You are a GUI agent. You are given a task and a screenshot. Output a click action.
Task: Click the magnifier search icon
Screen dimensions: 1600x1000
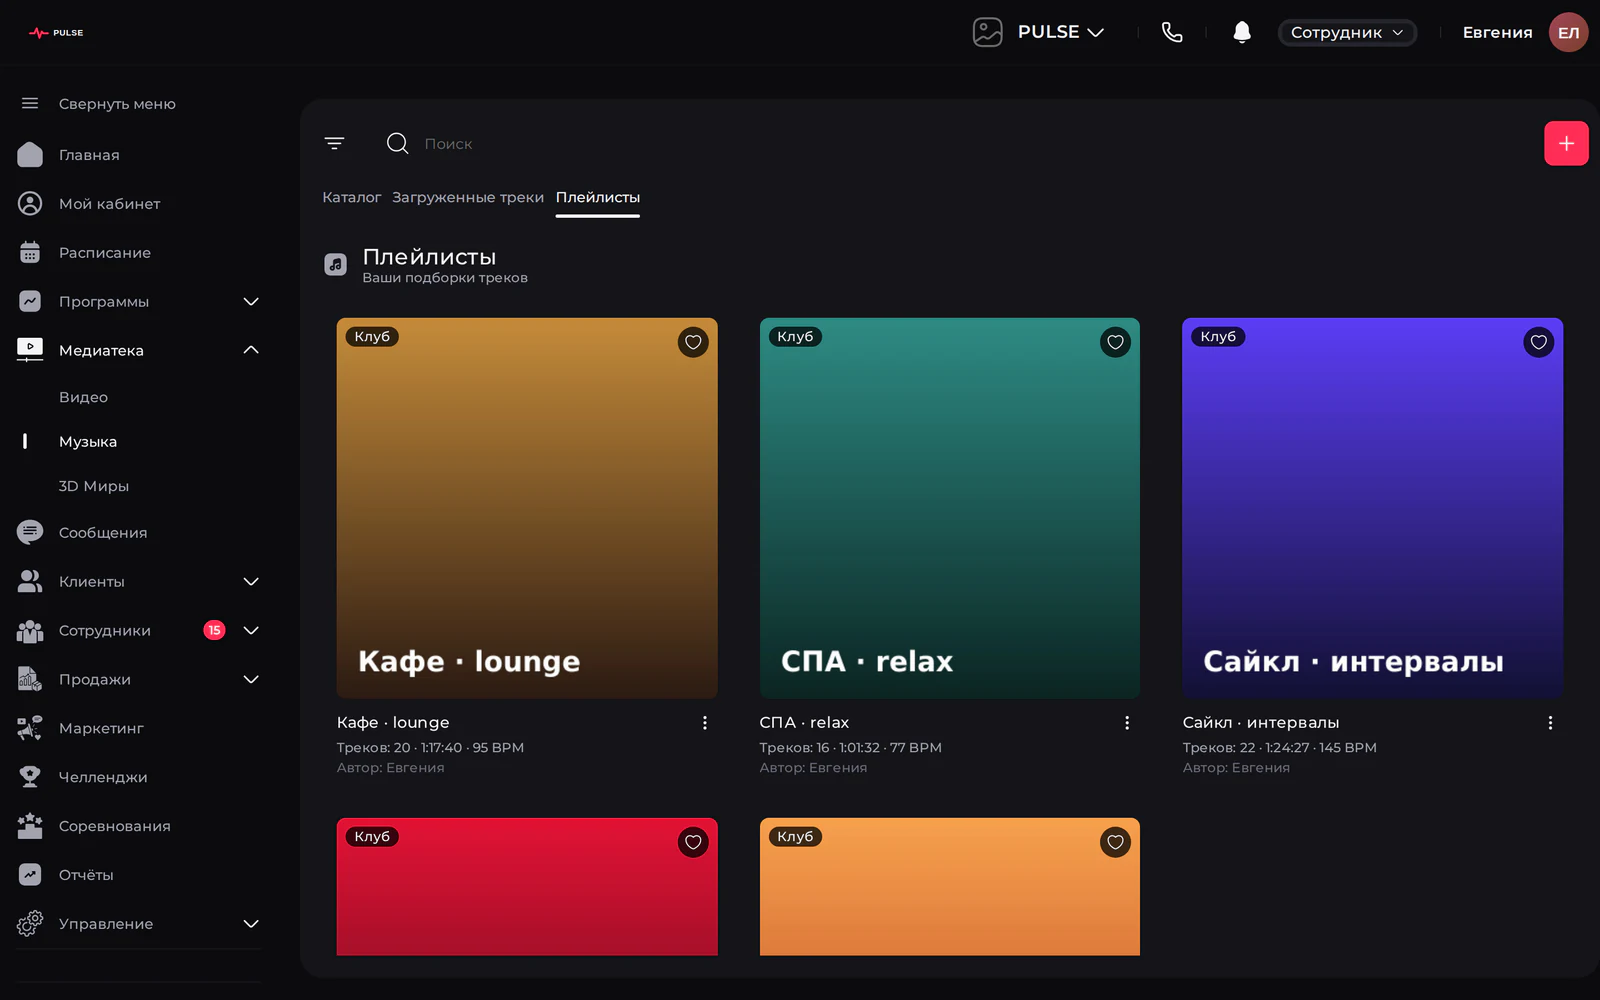(397, 143)
